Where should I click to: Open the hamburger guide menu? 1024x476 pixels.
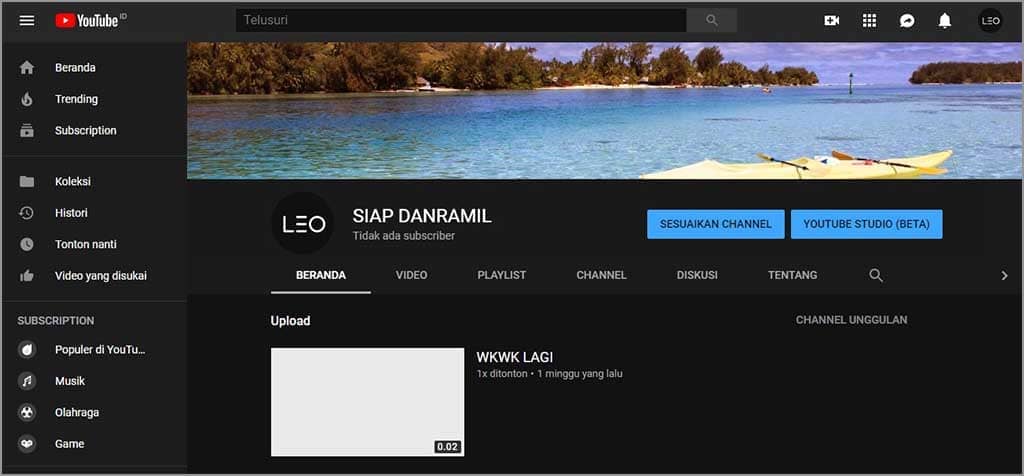[27, 20]
